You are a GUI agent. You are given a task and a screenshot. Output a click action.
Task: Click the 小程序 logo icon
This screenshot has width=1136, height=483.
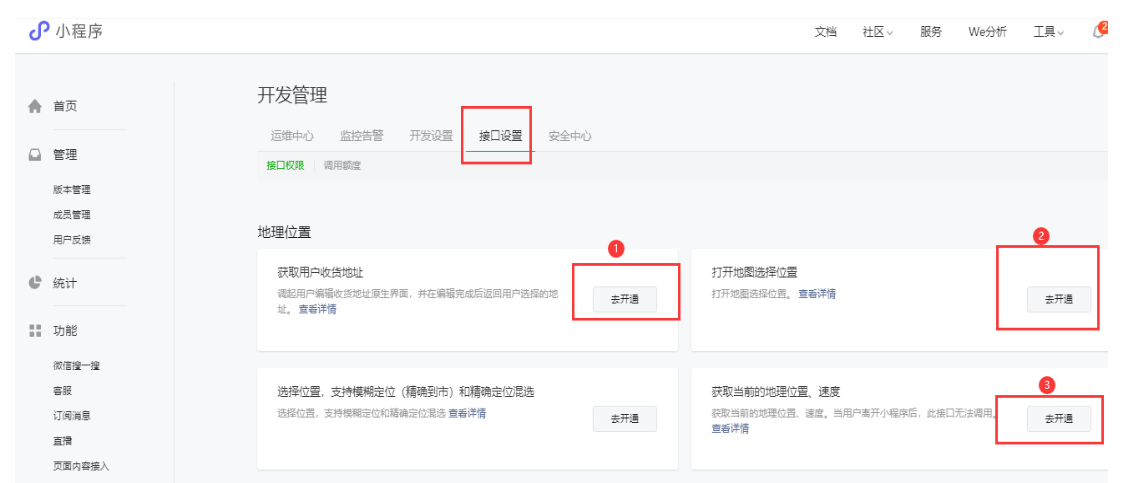coord(39,31)
